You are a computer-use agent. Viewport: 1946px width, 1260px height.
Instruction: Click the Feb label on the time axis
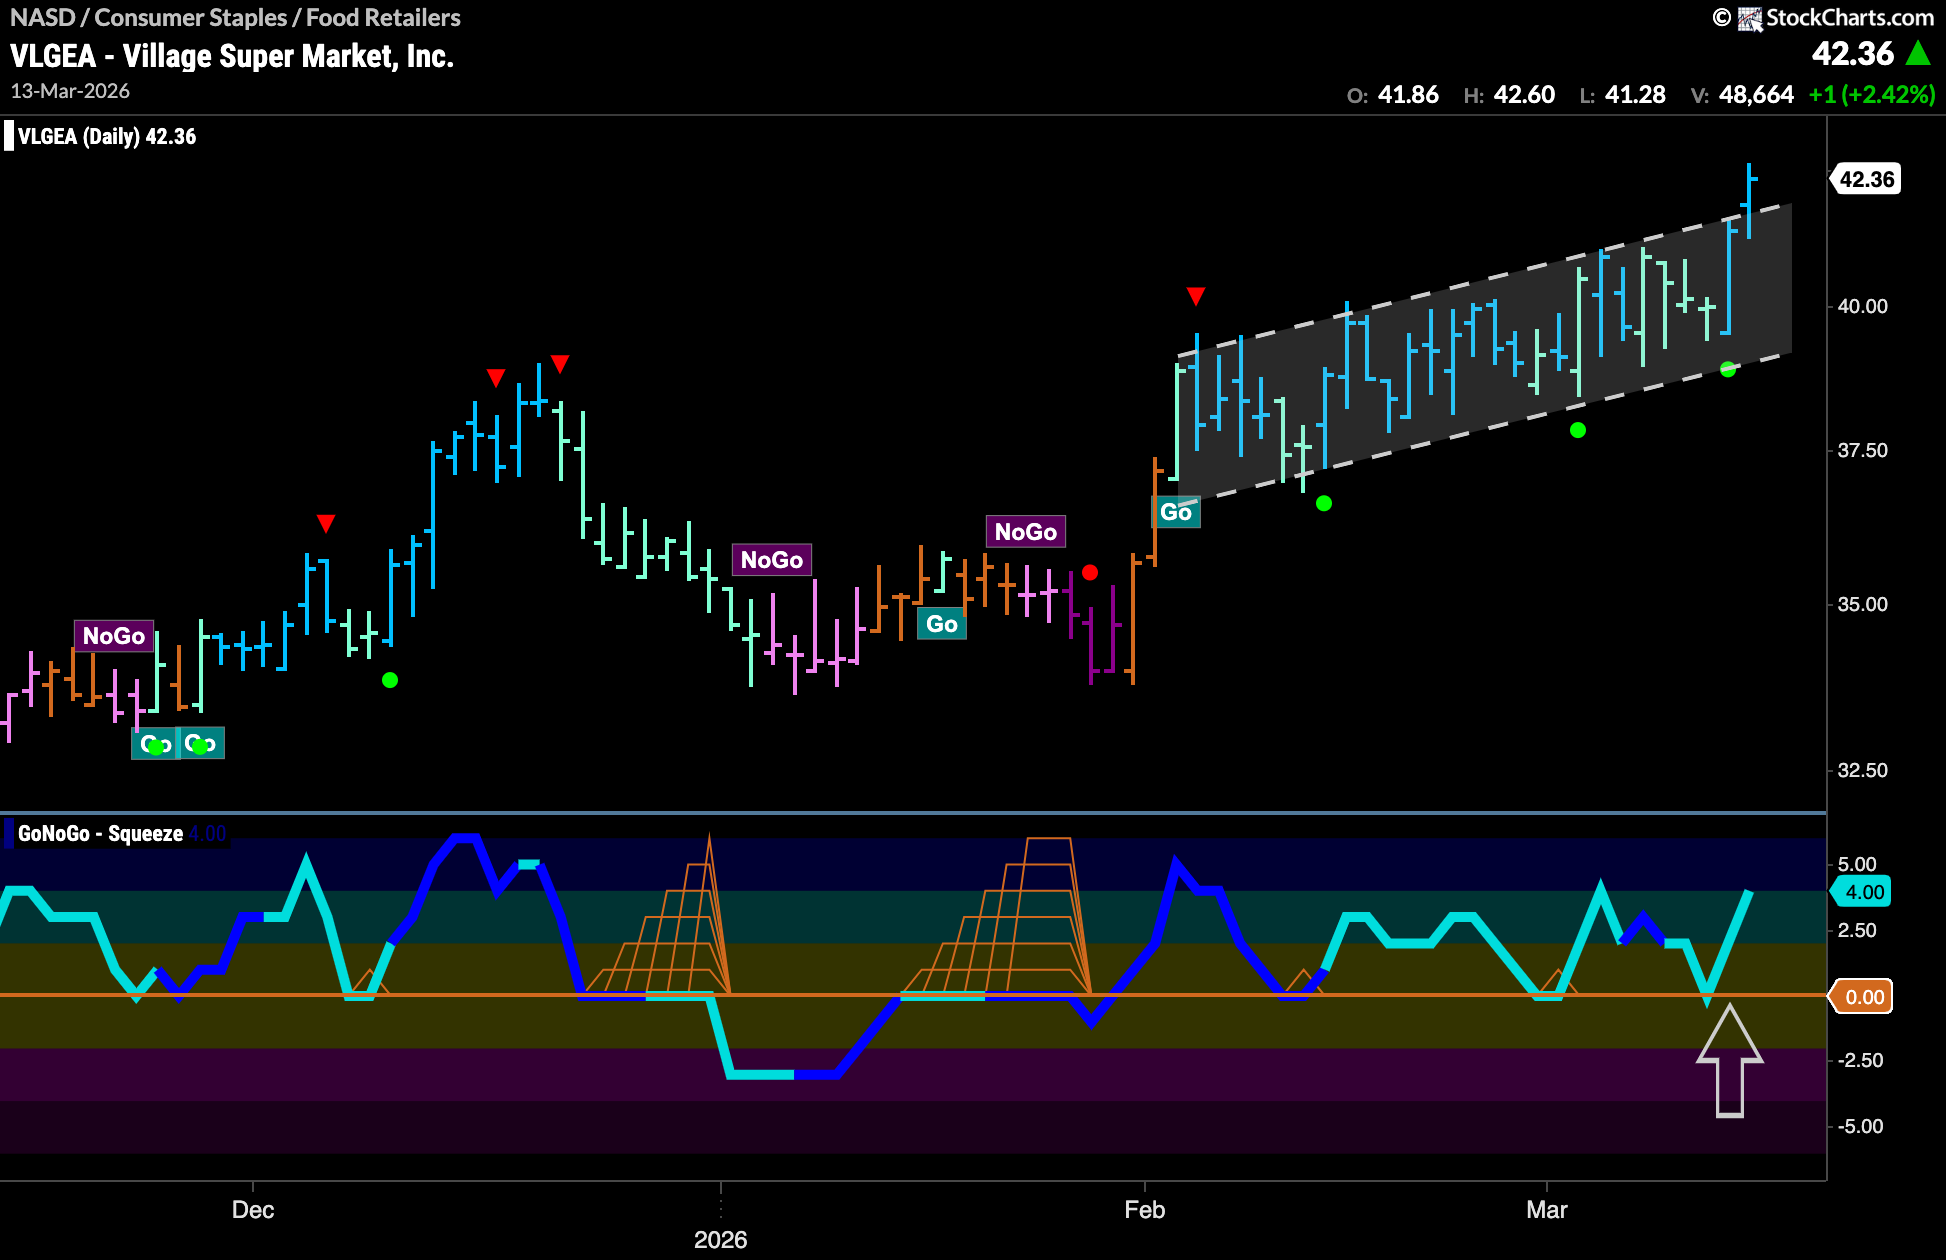coord(1145,1210)
